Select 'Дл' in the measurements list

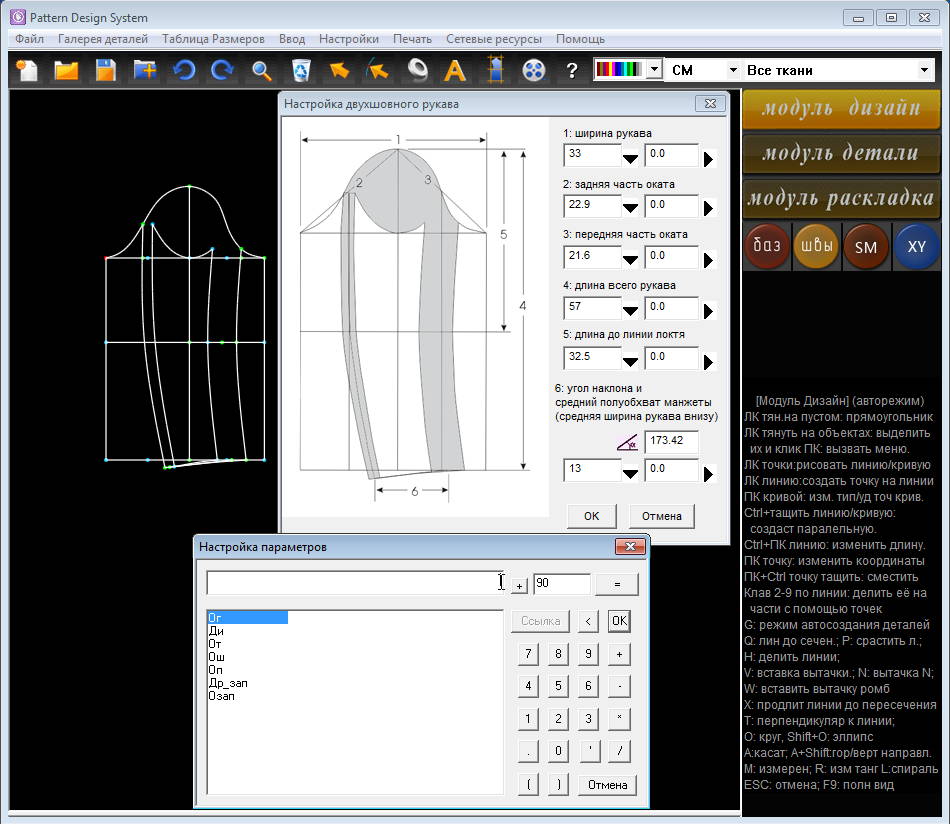click(216, 631)
